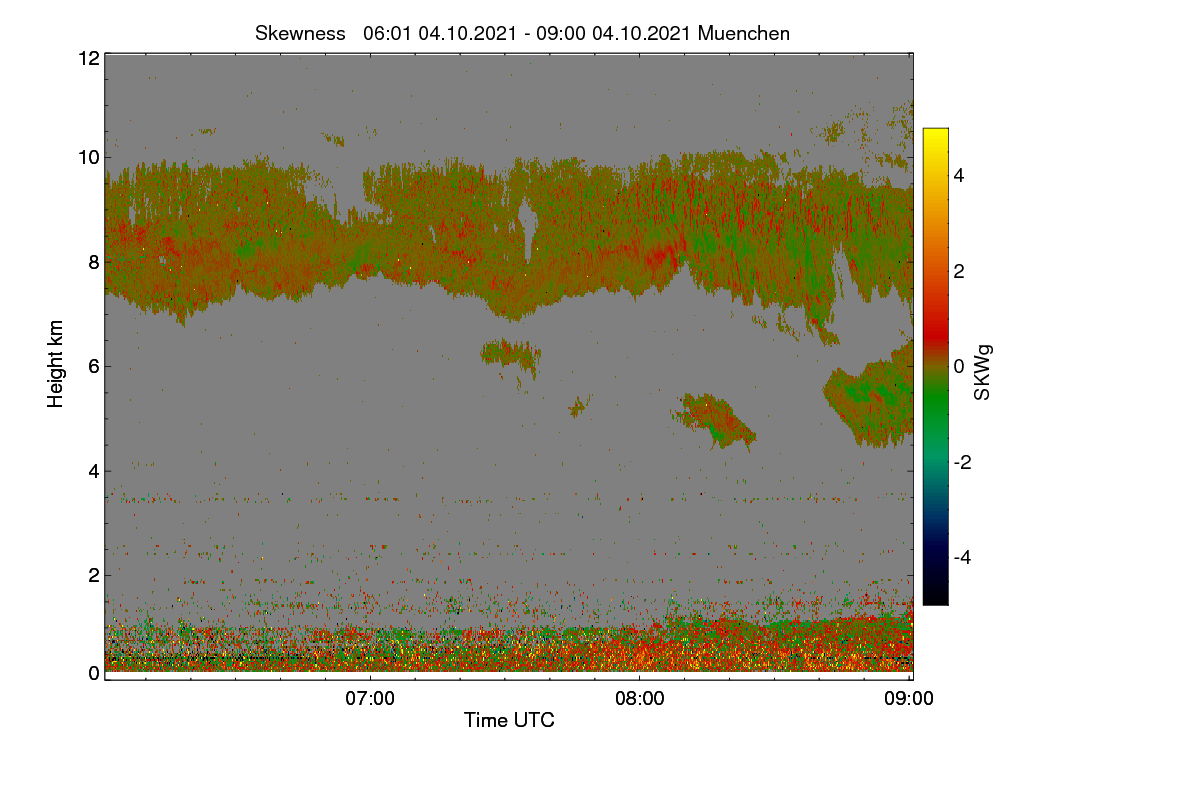The image size is (1200, 800).
Task: Click the plot title starting with 'Skewness'
Action: point(522,33)
